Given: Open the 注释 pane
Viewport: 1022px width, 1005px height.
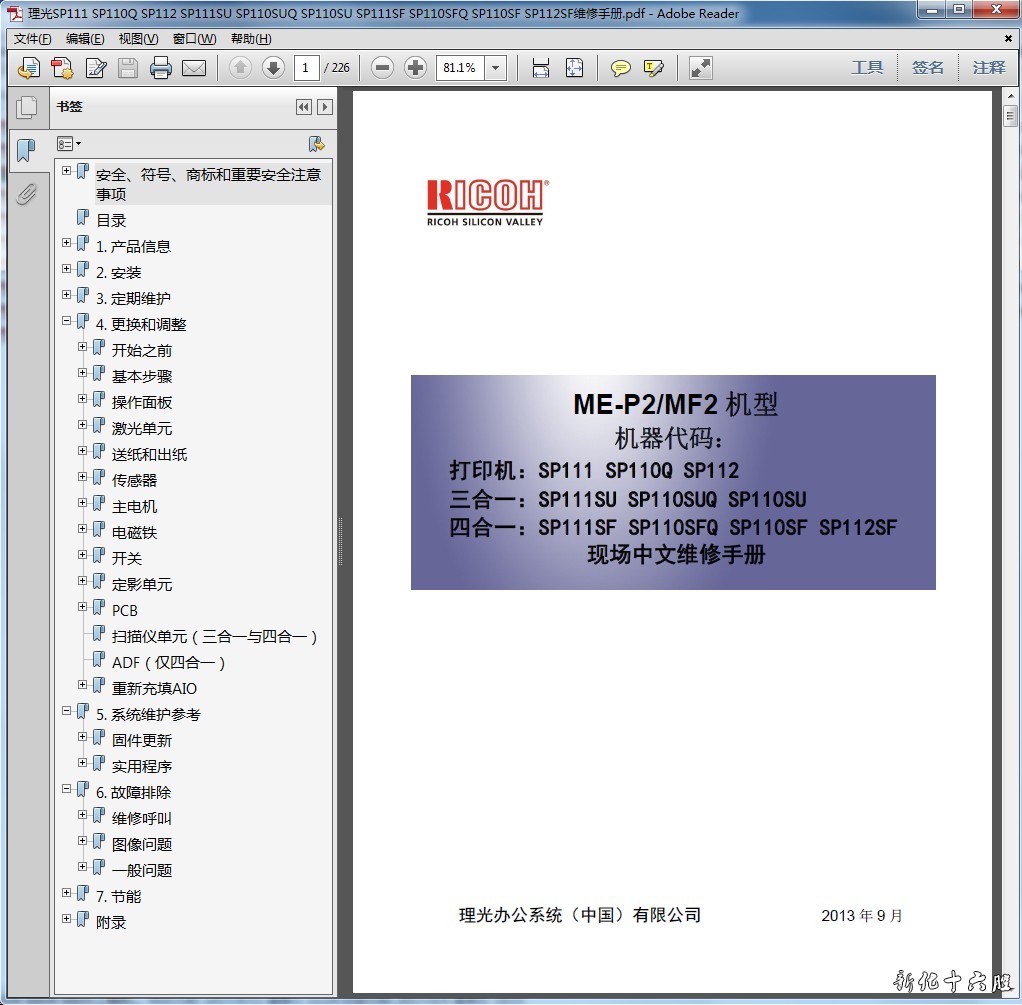Looking at the screenshot, I should coord(989,68).
